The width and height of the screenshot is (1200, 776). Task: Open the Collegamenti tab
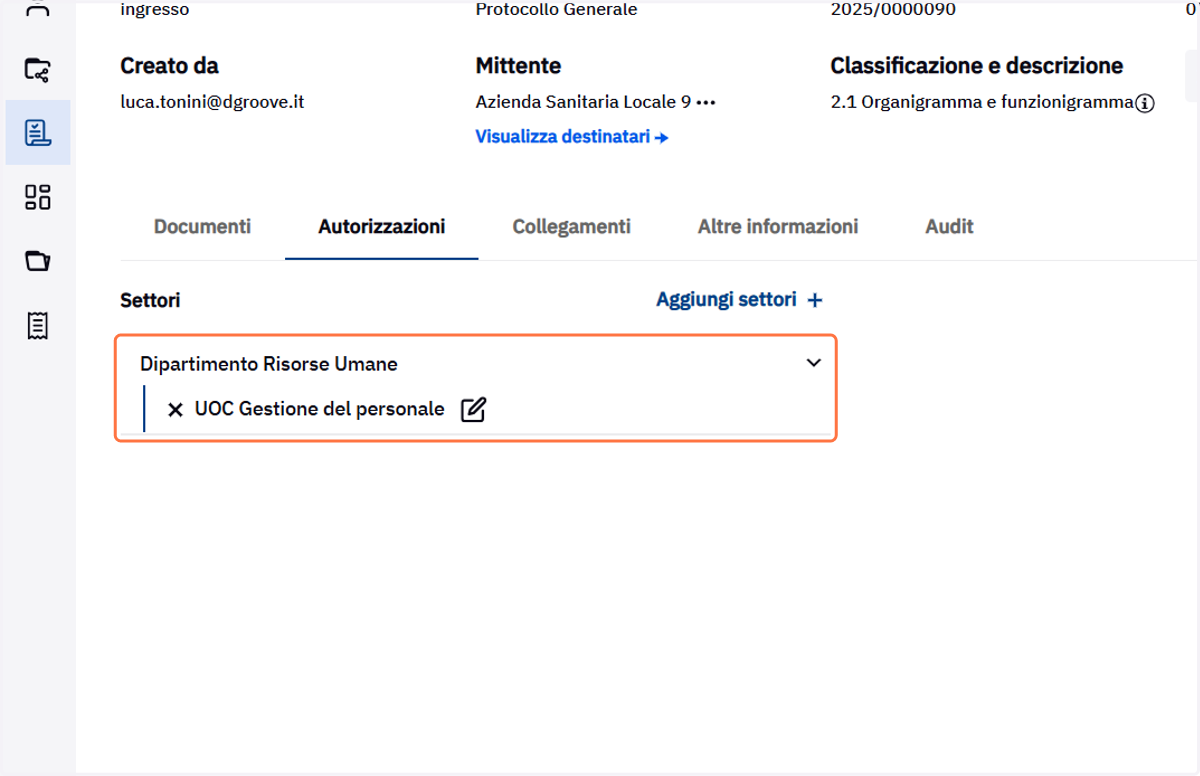[x=571, y=227]
